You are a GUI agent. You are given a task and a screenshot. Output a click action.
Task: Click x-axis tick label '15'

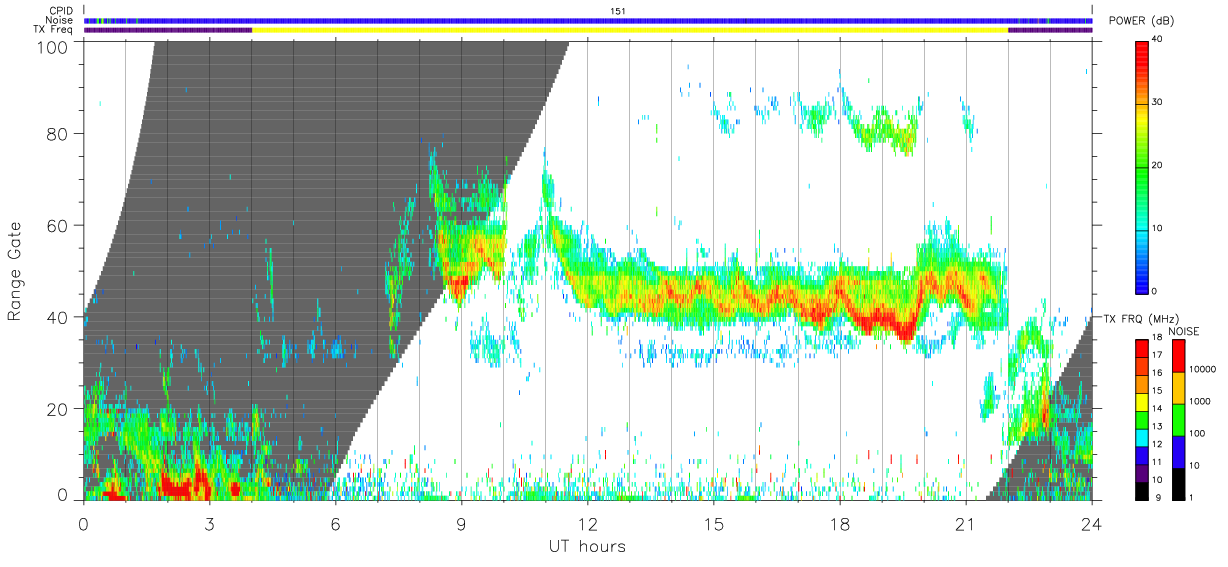pyautogui.click(x=714, y=524)
